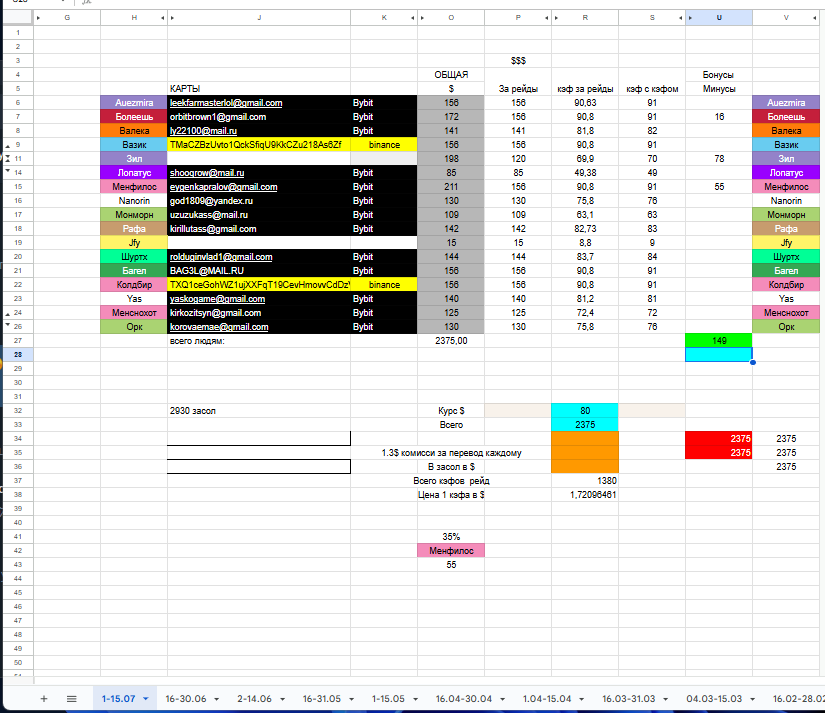The height and width of the screenshot is (713, 825).
Task: Unhide columns with arrow right of column V
Action: point(814,18)
